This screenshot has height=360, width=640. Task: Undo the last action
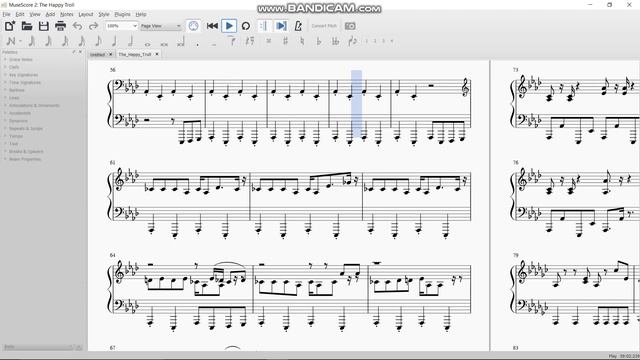click(x=77, y=26)
